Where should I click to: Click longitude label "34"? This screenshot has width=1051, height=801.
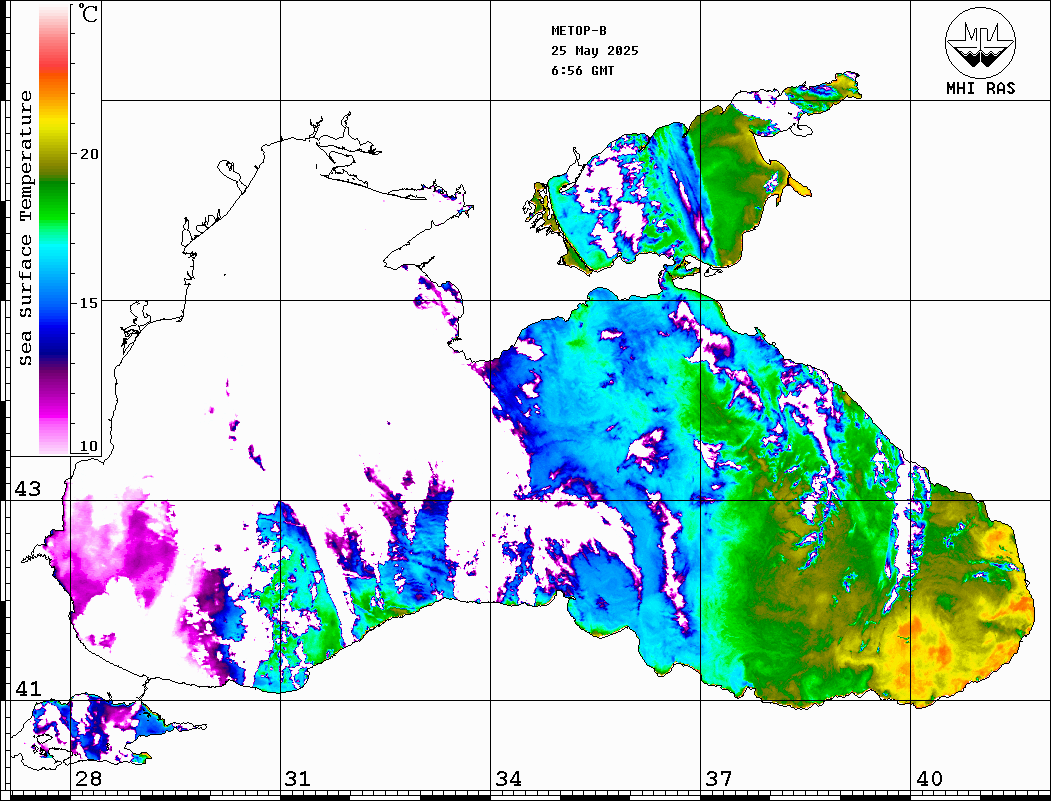(x=508, y=779)
